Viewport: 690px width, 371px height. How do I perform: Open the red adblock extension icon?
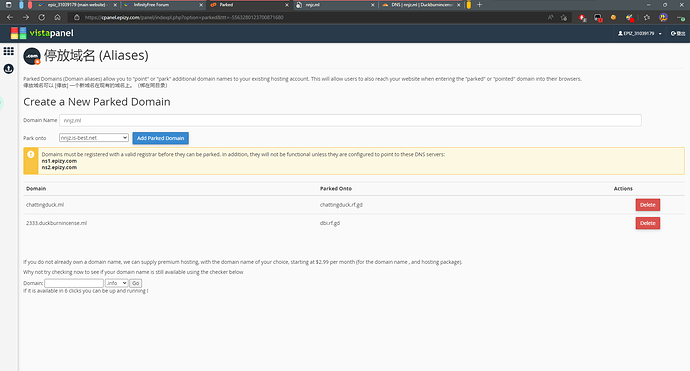[x=583, y=18]
